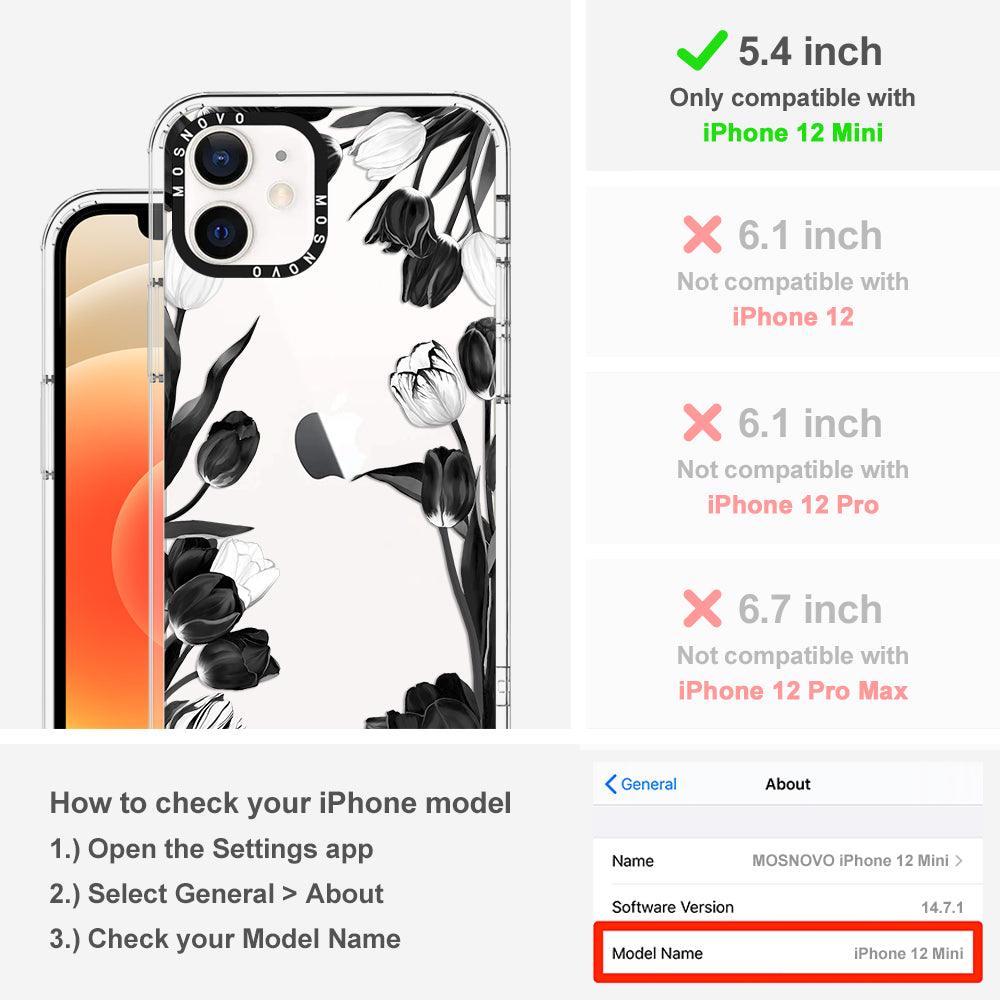
Task: Click the 'How to check your iPhone model' heading
Action: 281,802
